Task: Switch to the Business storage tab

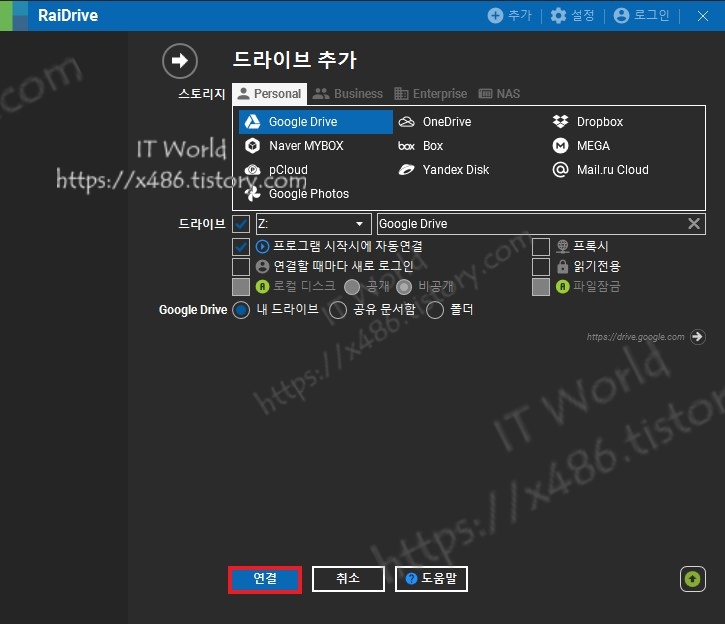Action: click(347, 94)
